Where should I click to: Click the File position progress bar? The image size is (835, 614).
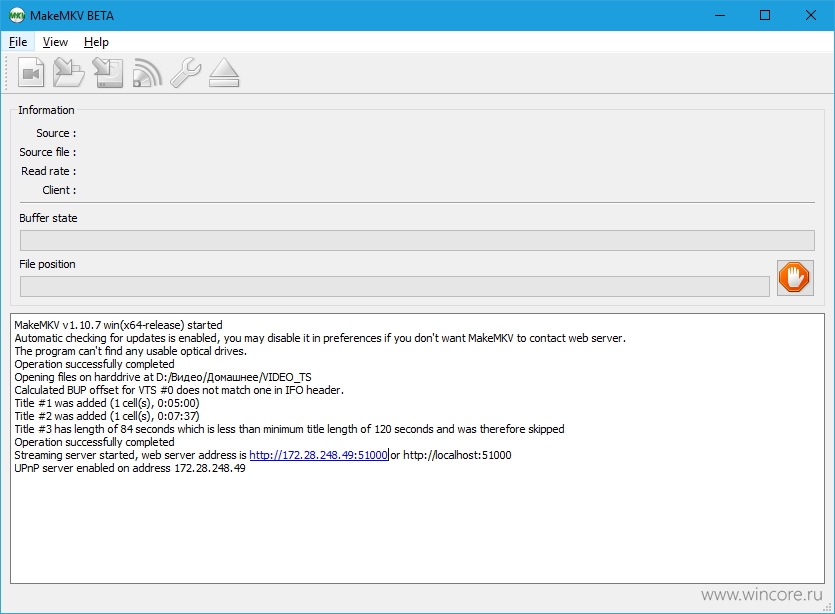(x=395, y=286)
